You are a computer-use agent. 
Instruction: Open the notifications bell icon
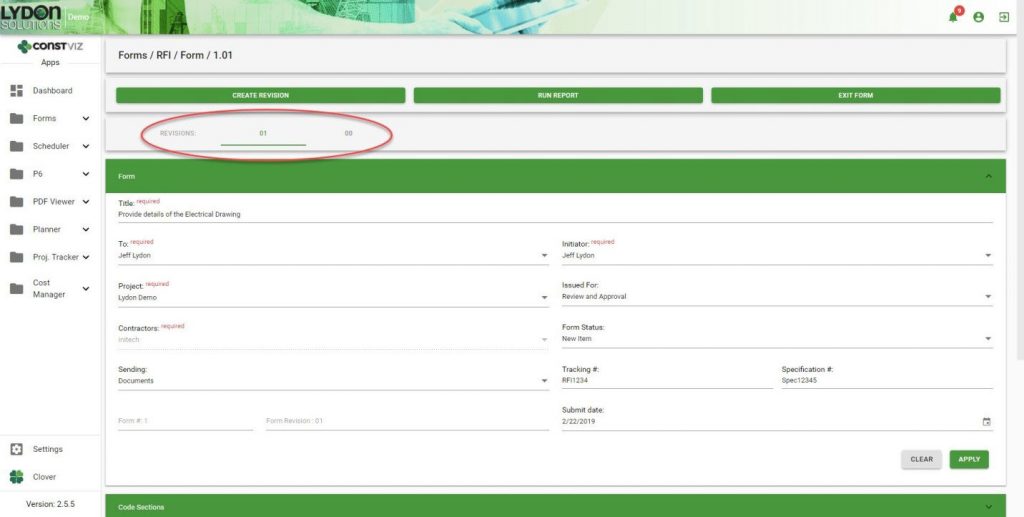(x=954, y=17)
